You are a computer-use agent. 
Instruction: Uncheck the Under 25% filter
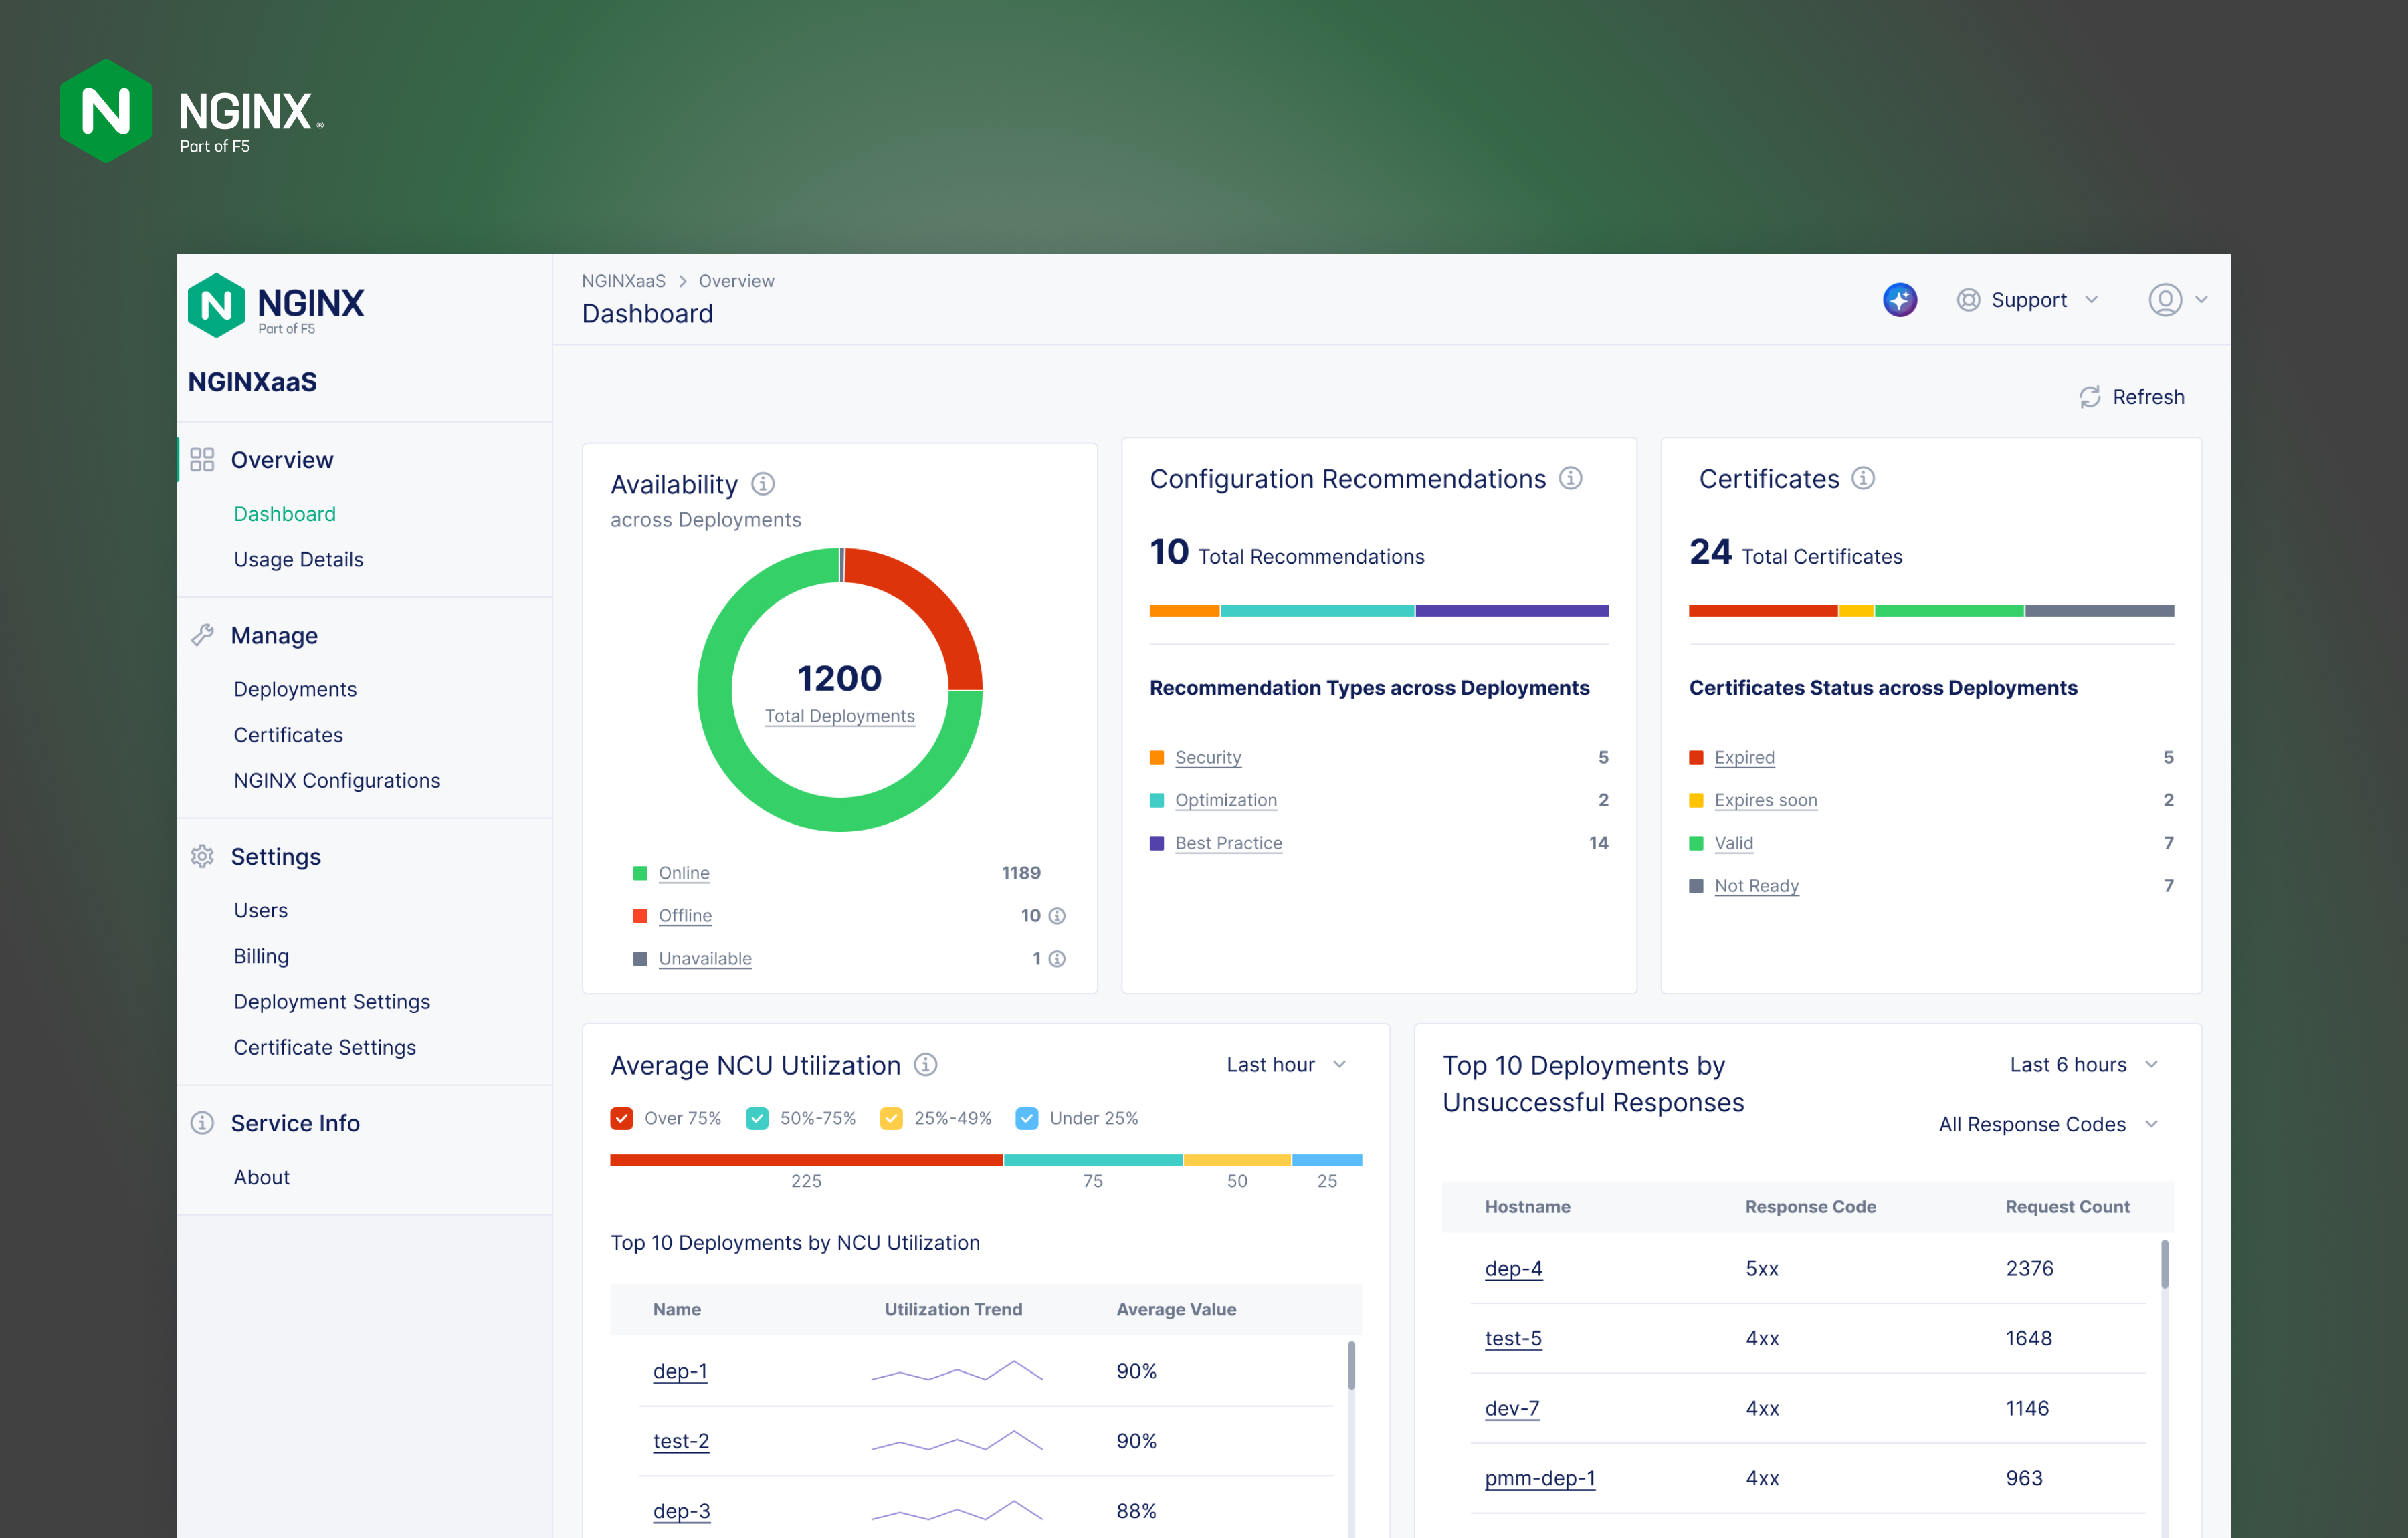[1027, 1118]
